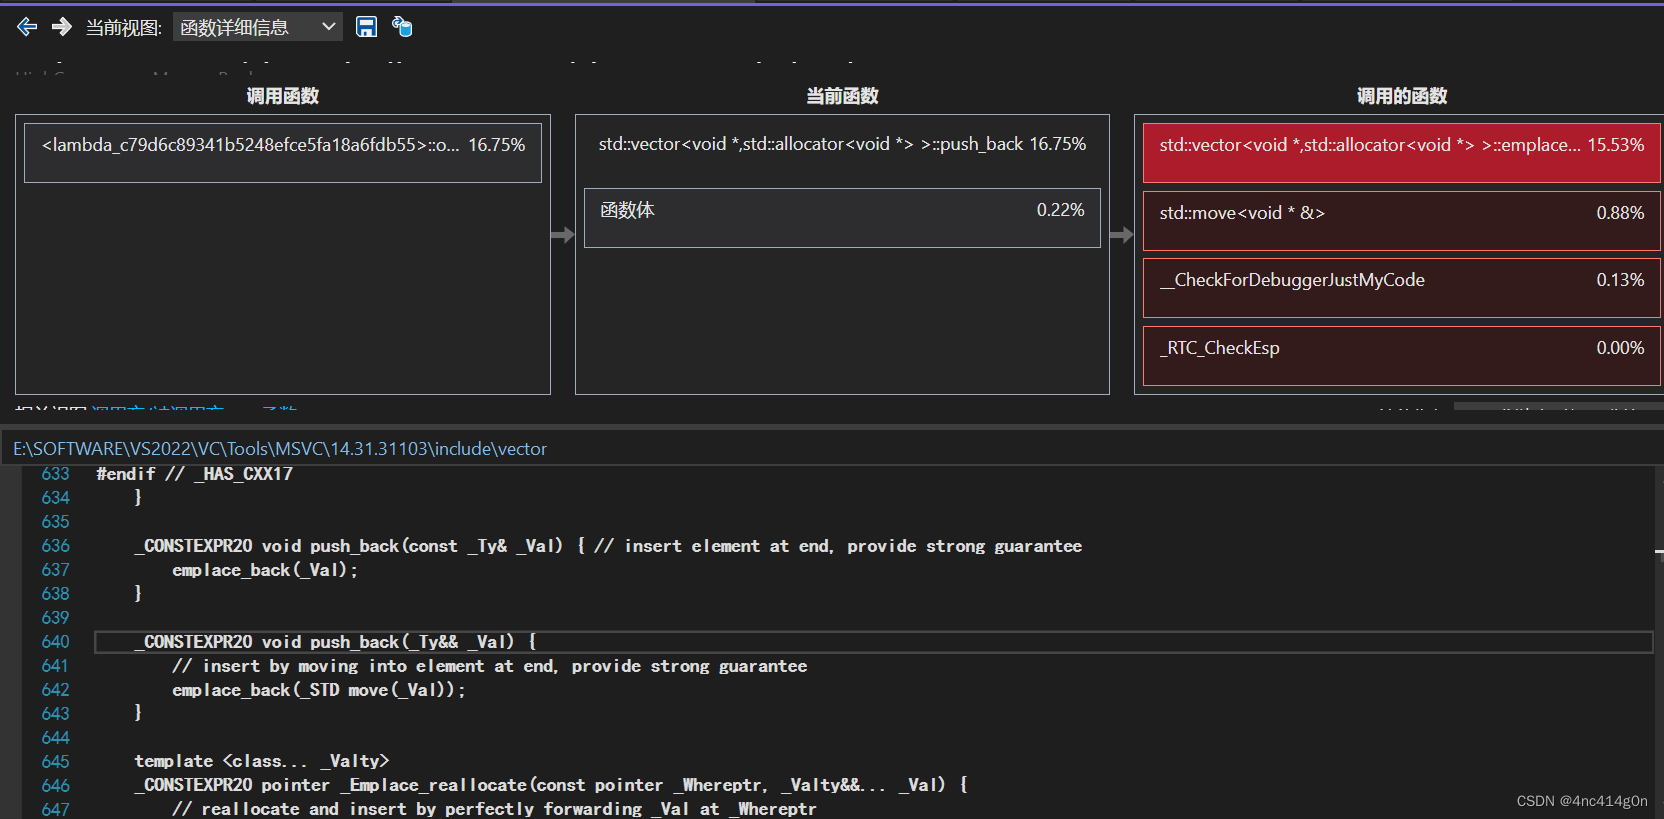The width and height of the screenshot is (1664, 819).
Task: Click the 调用的函数 column heading
Action: (x=1401, y=96)
